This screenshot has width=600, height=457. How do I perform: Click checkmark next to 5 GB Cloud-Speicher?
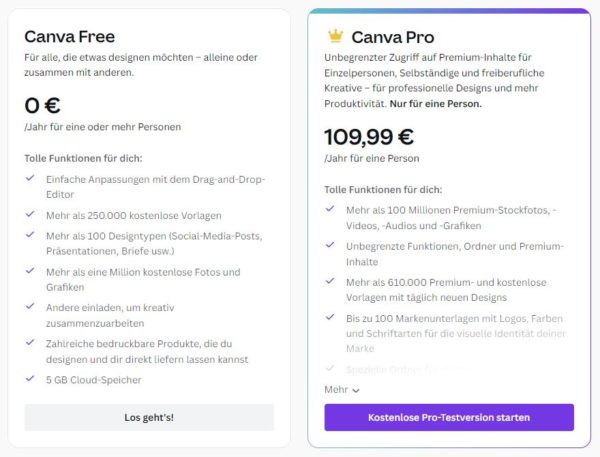click(30, 377)
